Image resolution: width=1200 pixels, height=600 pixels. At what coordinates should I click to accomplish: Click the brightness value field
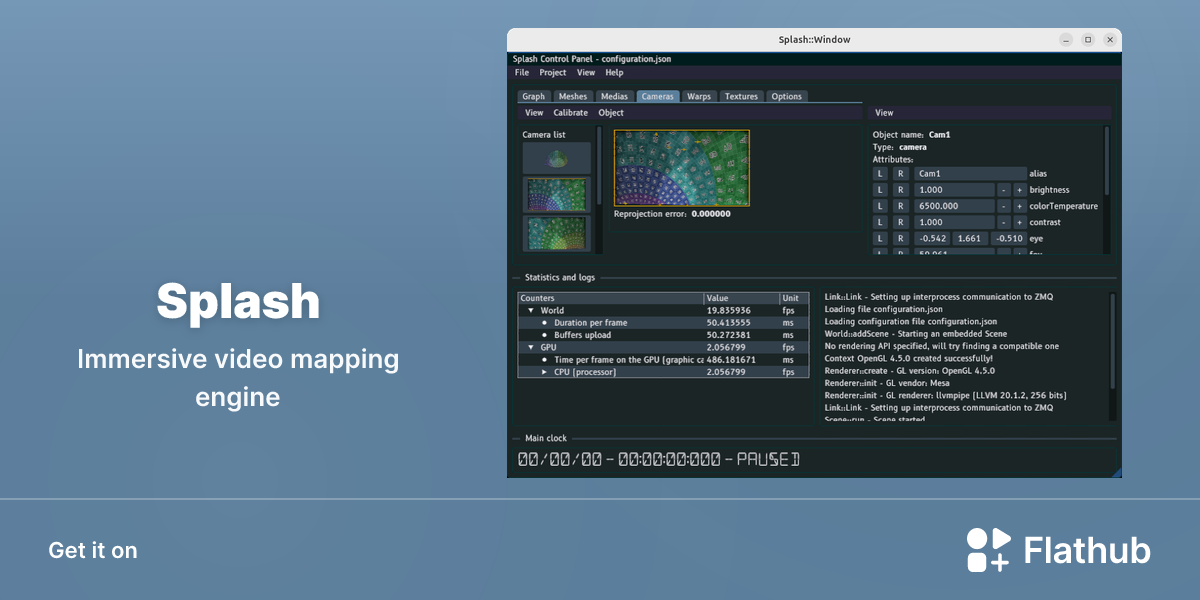pyautogui.click(x=954, y=190)
